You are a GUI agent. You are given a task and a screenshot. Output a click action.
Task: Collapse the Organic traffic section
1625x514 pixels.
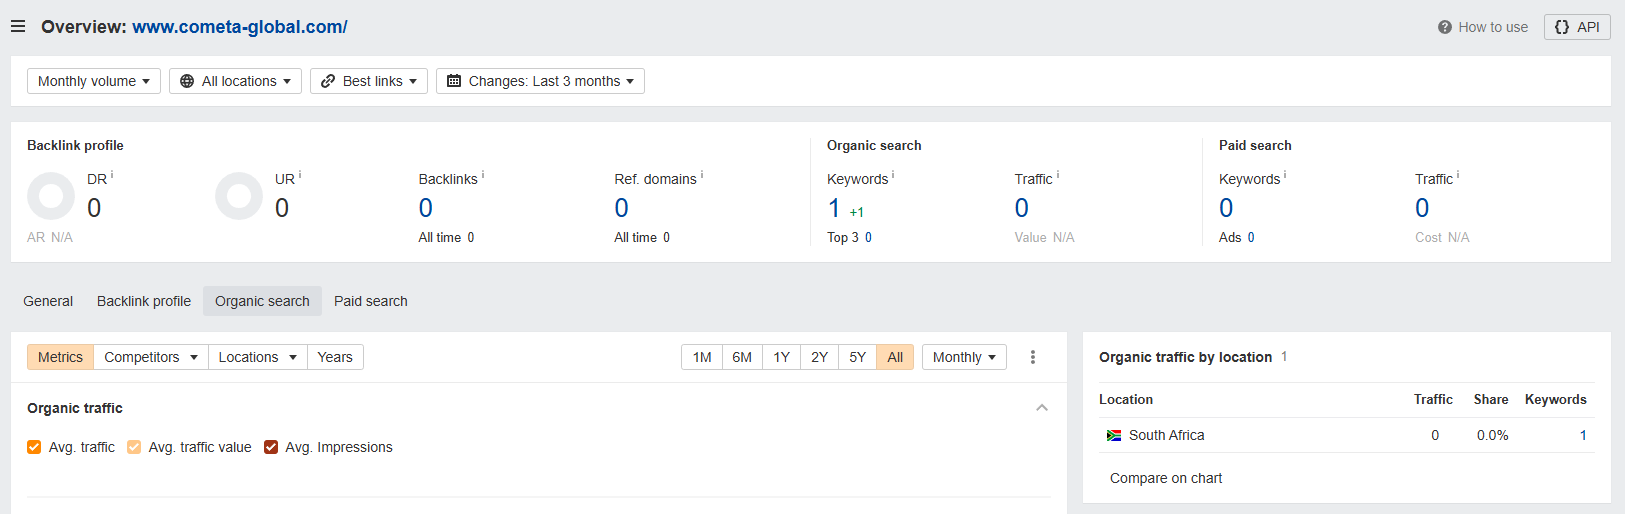coord(1042,408)
